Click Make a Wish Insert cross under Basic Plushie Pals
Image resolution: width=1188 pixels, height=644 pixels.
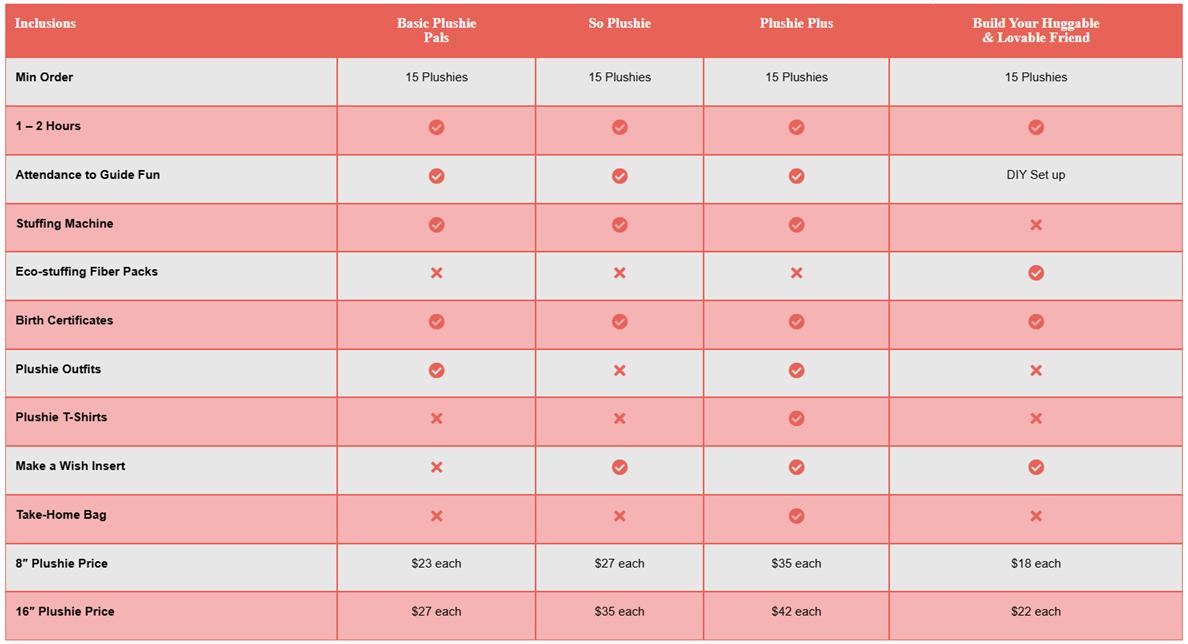coord(436,467)
